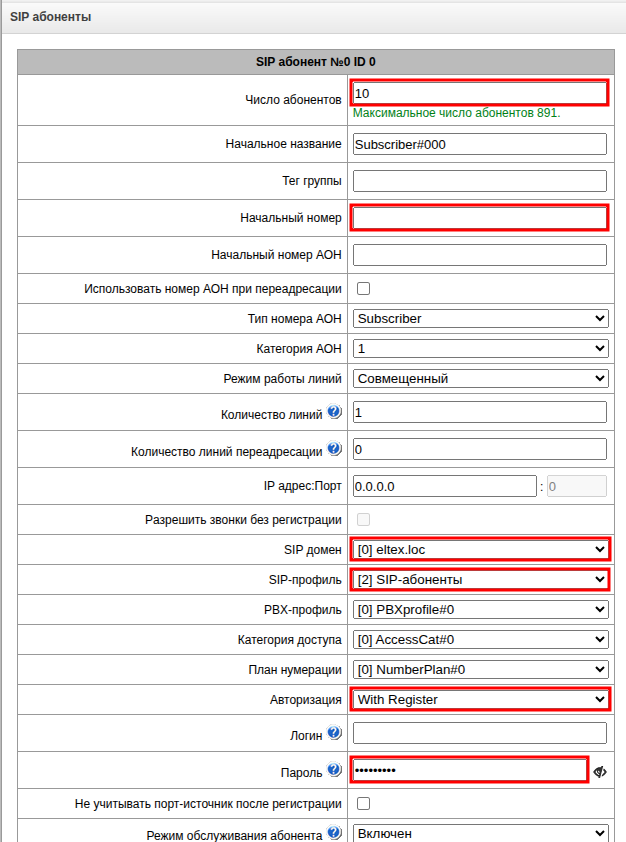Click help icon beside Режим обслуживания абонента

coord(334,833)
